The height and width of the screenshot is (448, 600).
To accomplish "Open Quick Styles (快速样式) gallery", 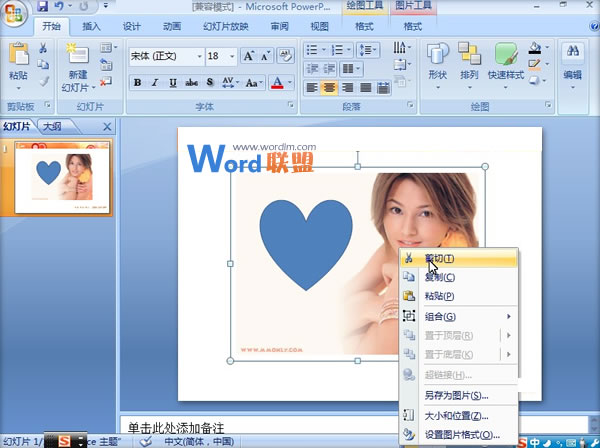I will [507, 55].
